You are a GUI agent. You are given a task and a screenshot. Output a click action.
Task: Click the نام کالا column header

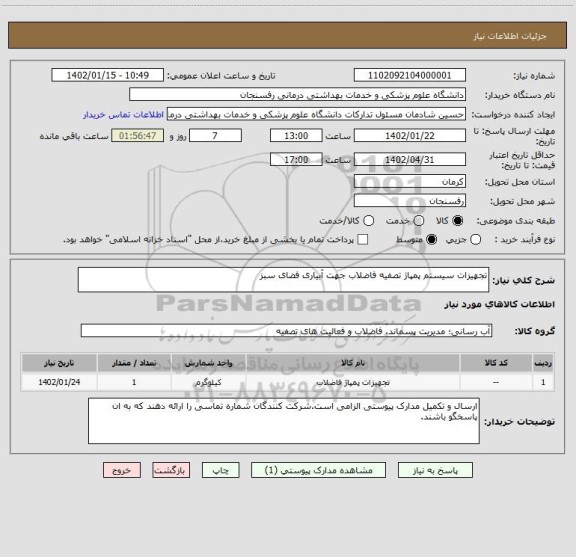point(353,363)
